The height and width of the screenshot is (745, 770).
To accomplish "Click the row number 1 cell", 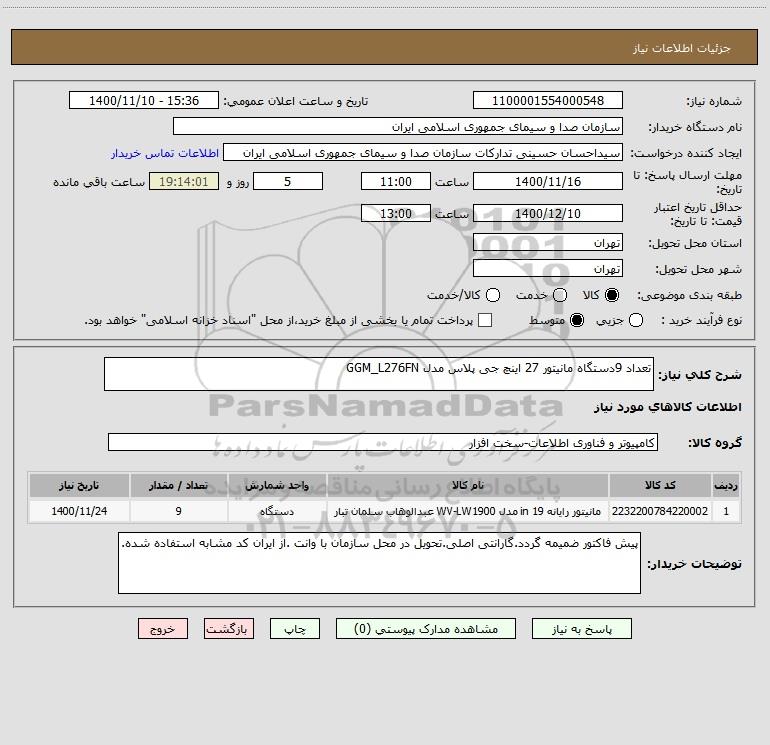I will (726, 511).
